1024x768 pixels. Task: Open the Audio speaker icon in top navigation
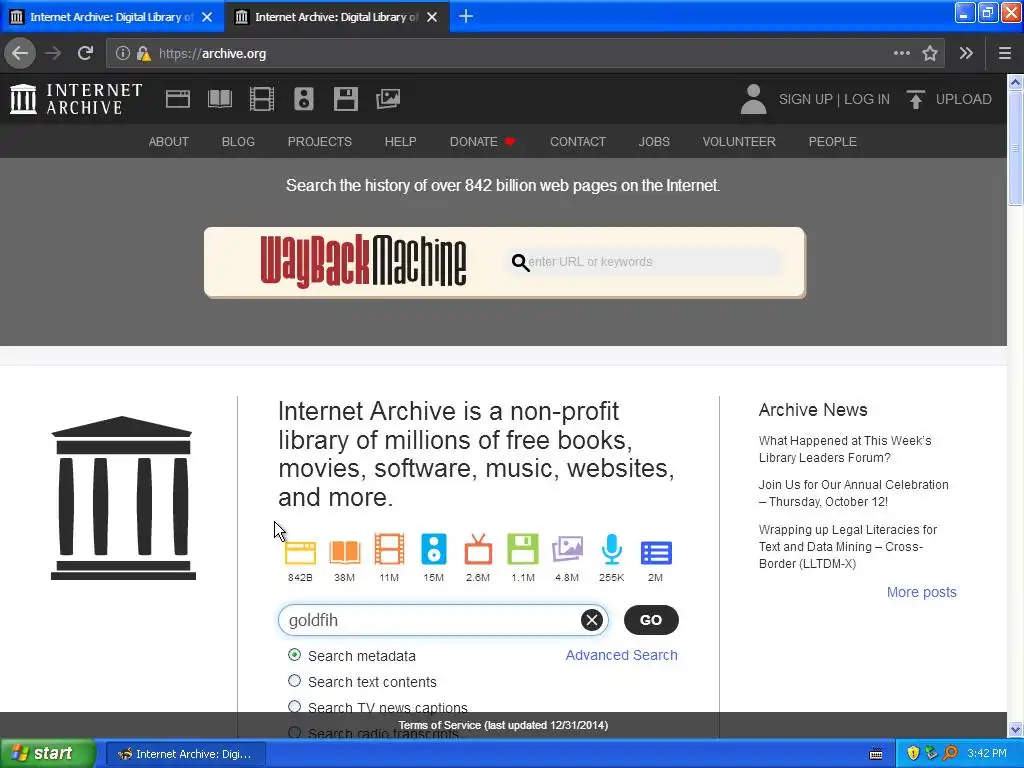(x=304, y=99)
